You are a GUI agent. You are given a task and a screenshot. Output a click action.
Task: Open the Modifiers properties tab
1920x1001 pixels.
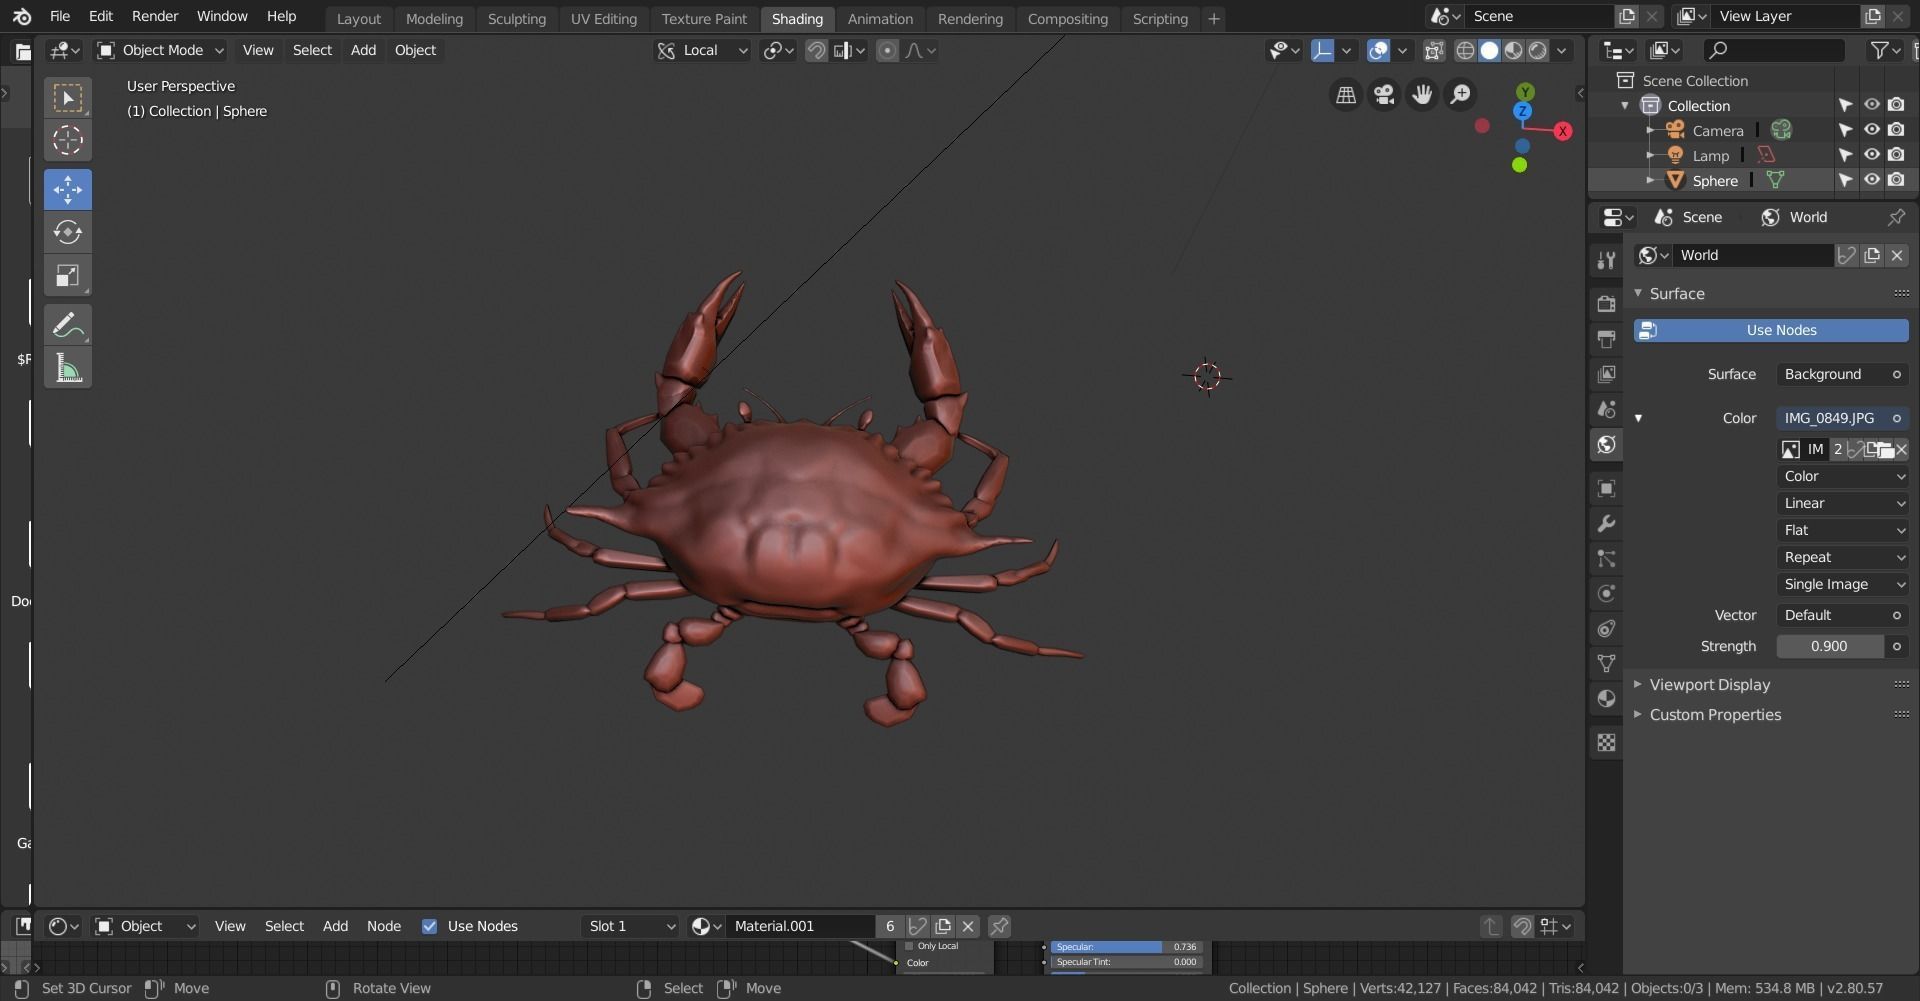[x=1606, y=523]
